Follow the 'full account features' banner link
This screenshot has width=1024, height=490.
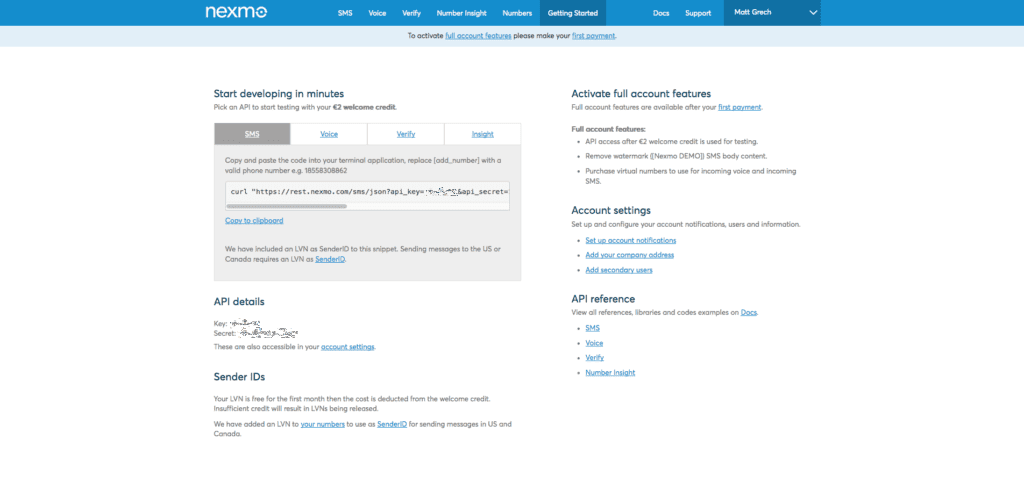coord(478,36)
